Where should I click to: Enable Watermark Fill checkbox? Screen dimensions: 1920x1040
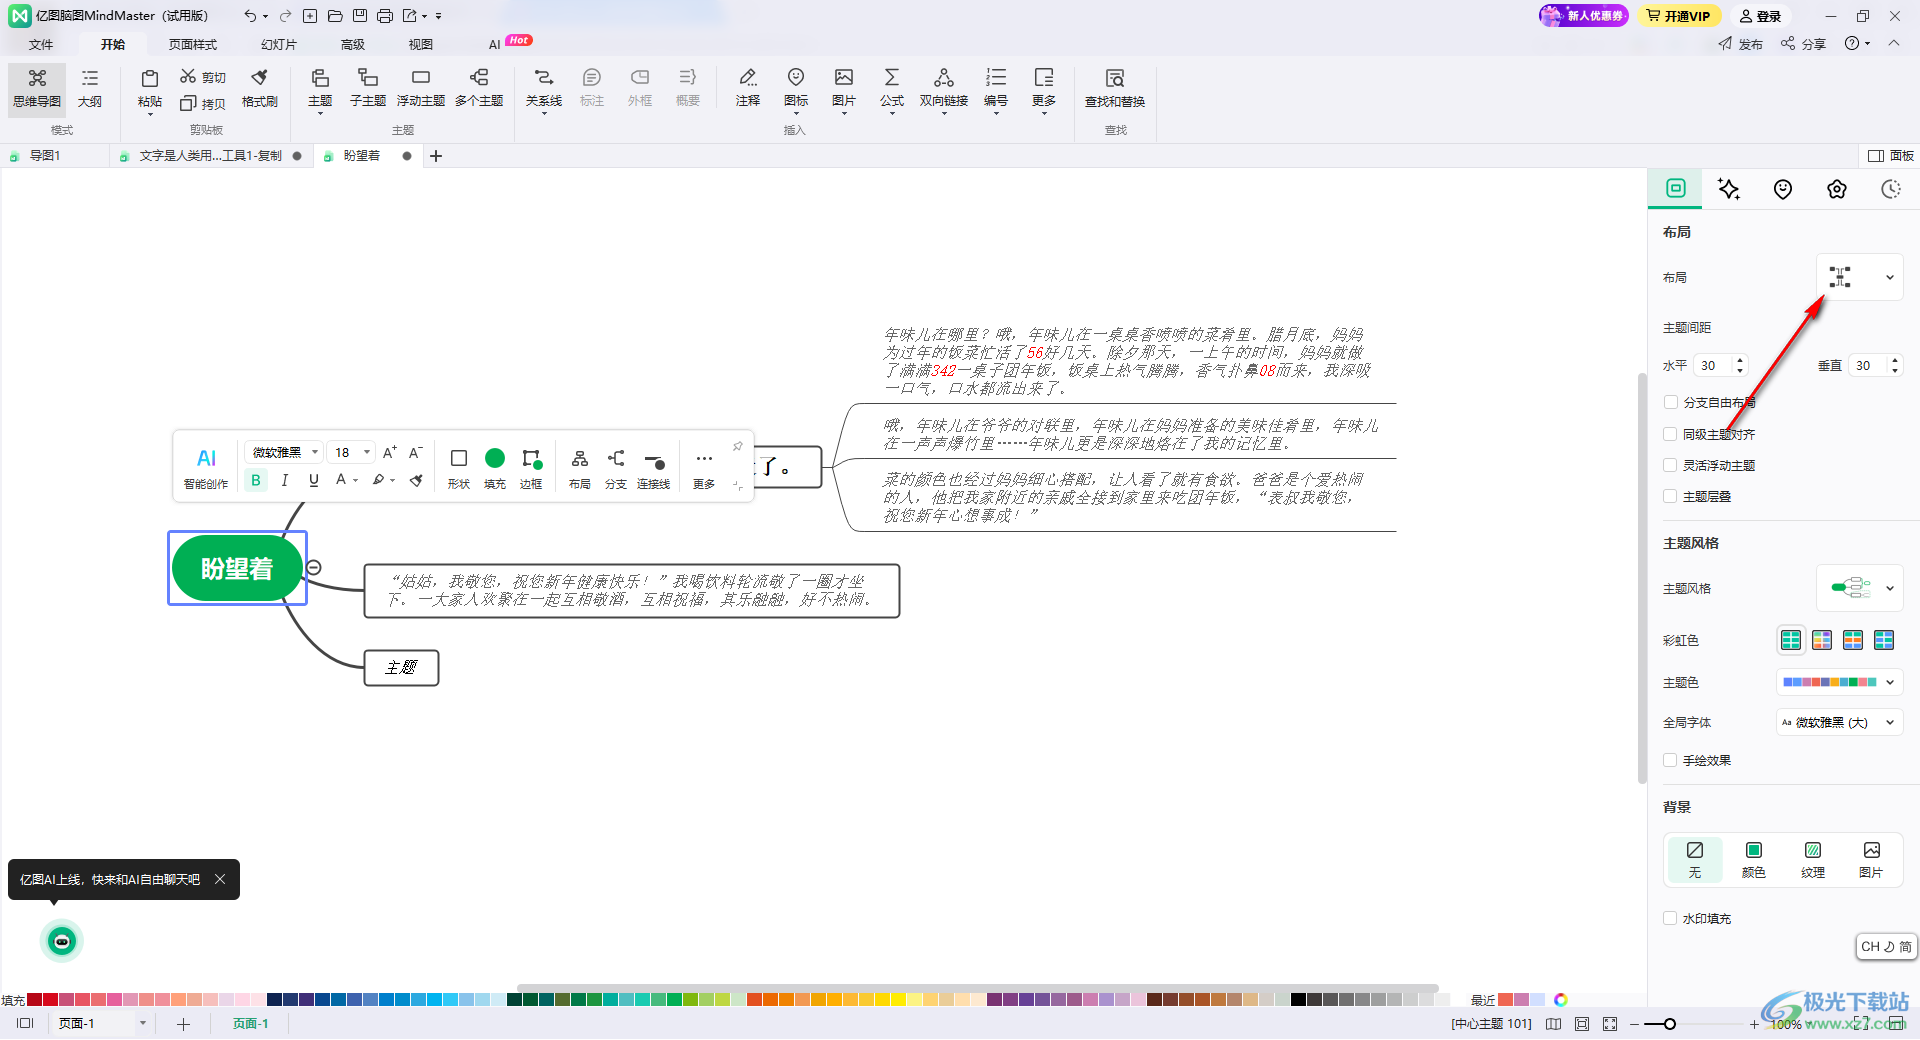1670,918
